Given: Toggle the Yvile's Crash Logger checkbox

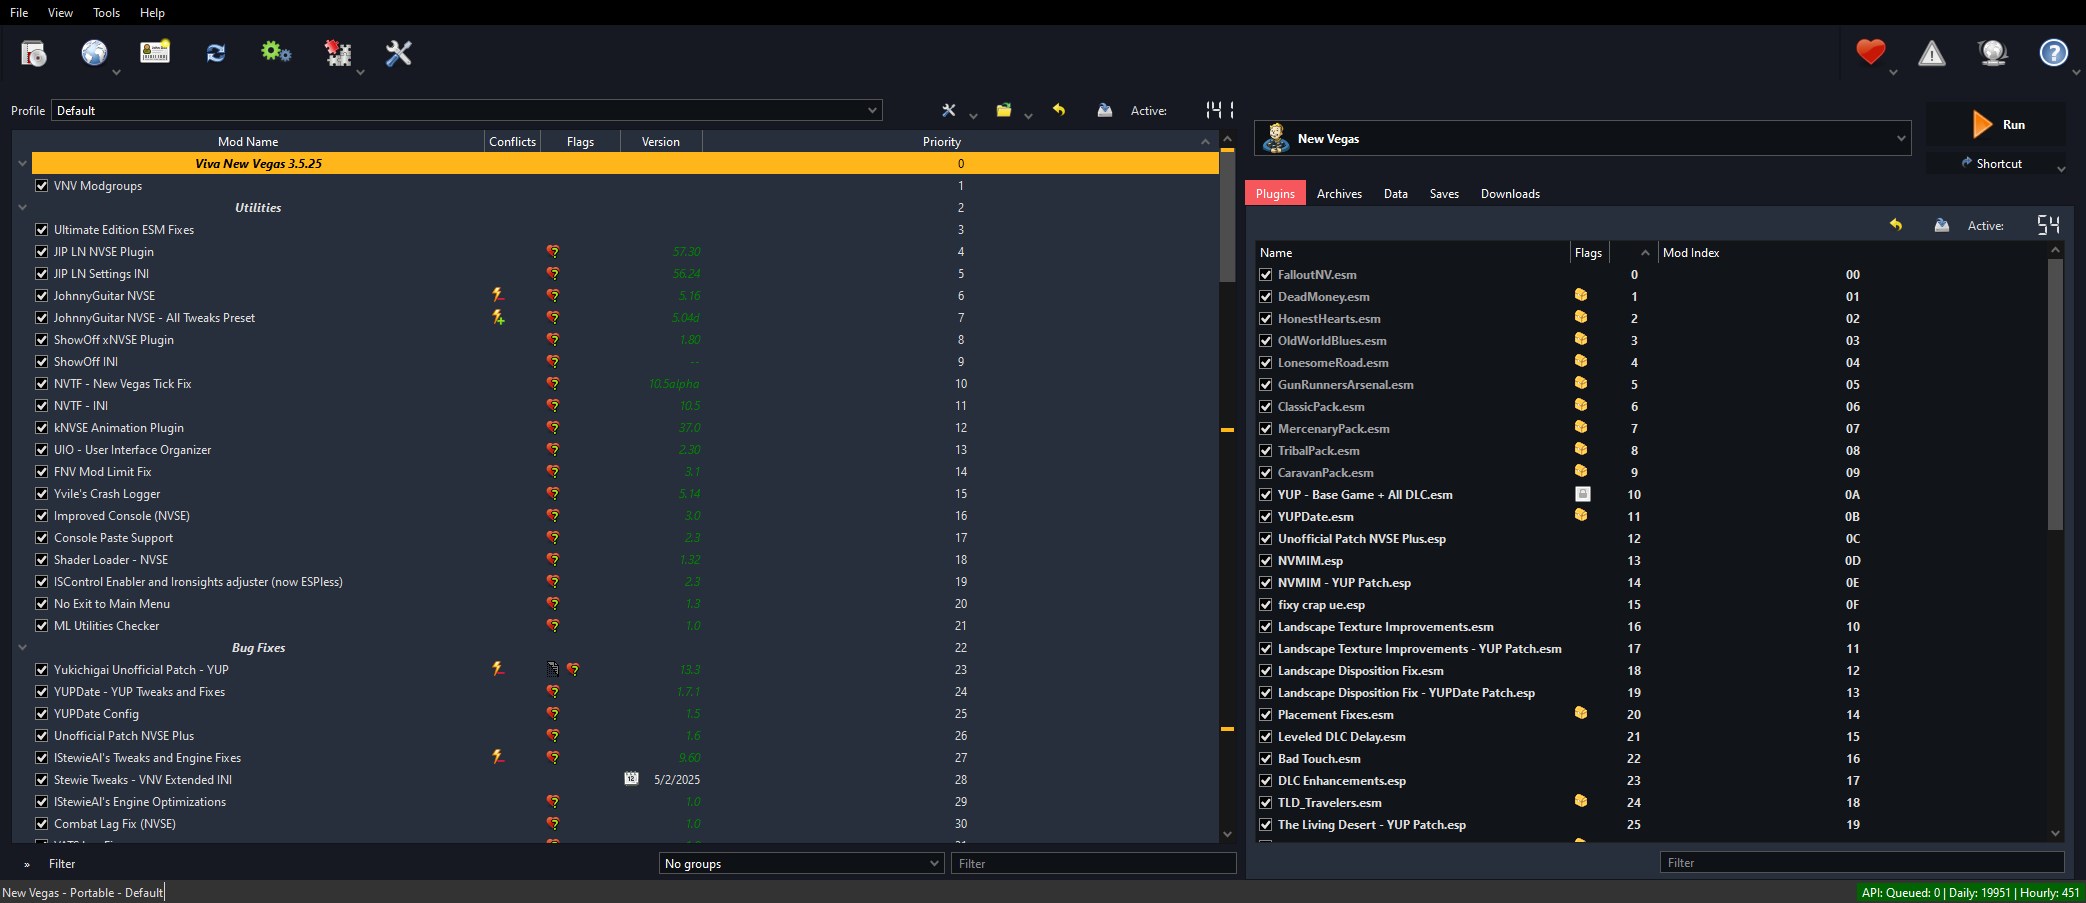Looking at the screenshot, I should 42,494.
